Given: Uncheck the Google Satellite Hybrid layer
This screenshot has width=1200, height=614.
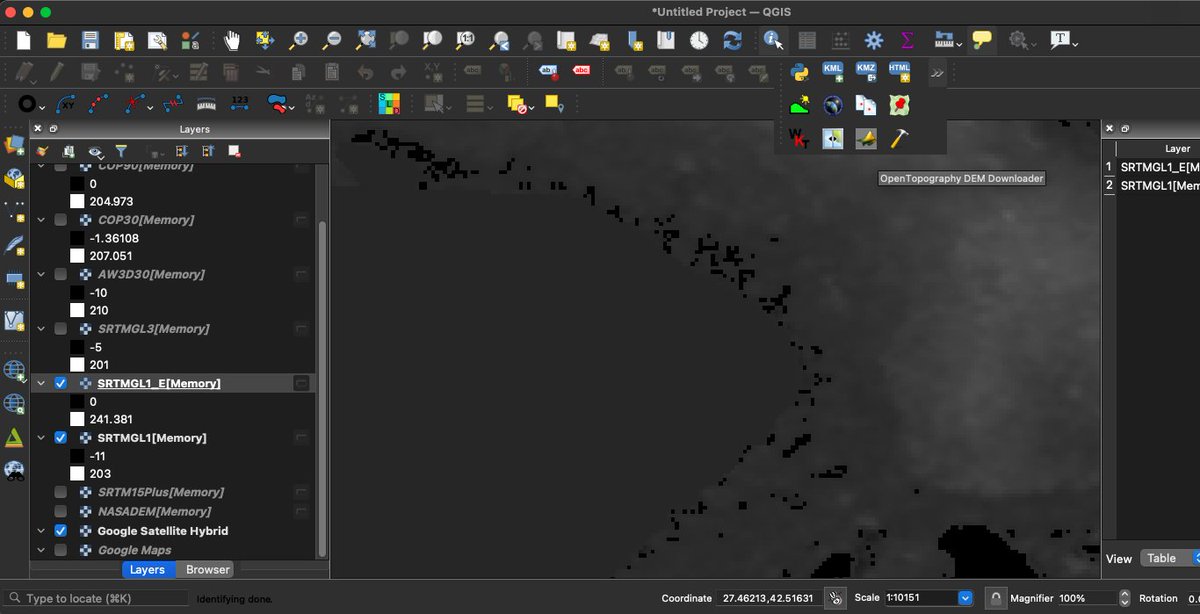Looking at the screenshot, I should [x=61, y=531].
